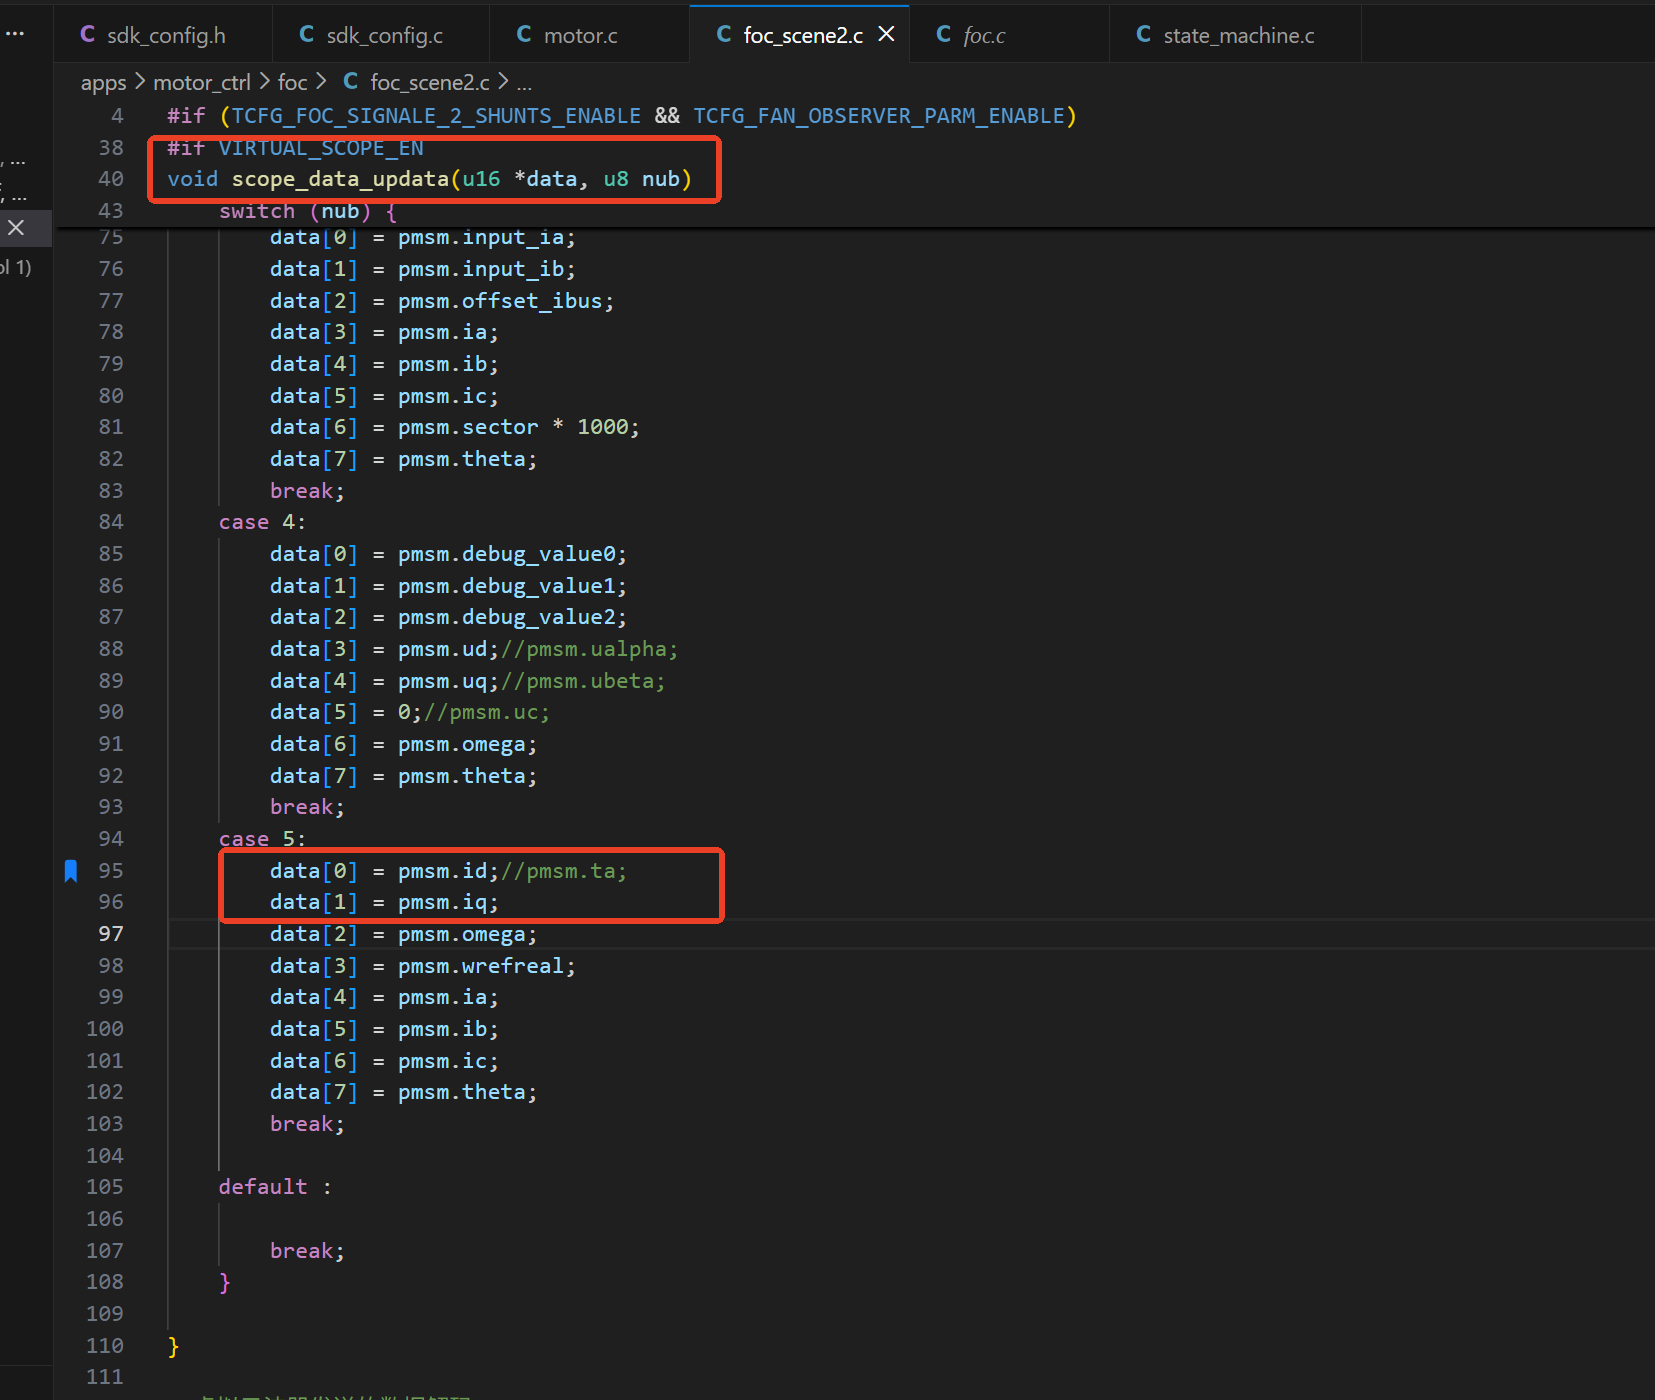
Task: Click line number 97 in the gutter
Action: (x=111, y=934)
